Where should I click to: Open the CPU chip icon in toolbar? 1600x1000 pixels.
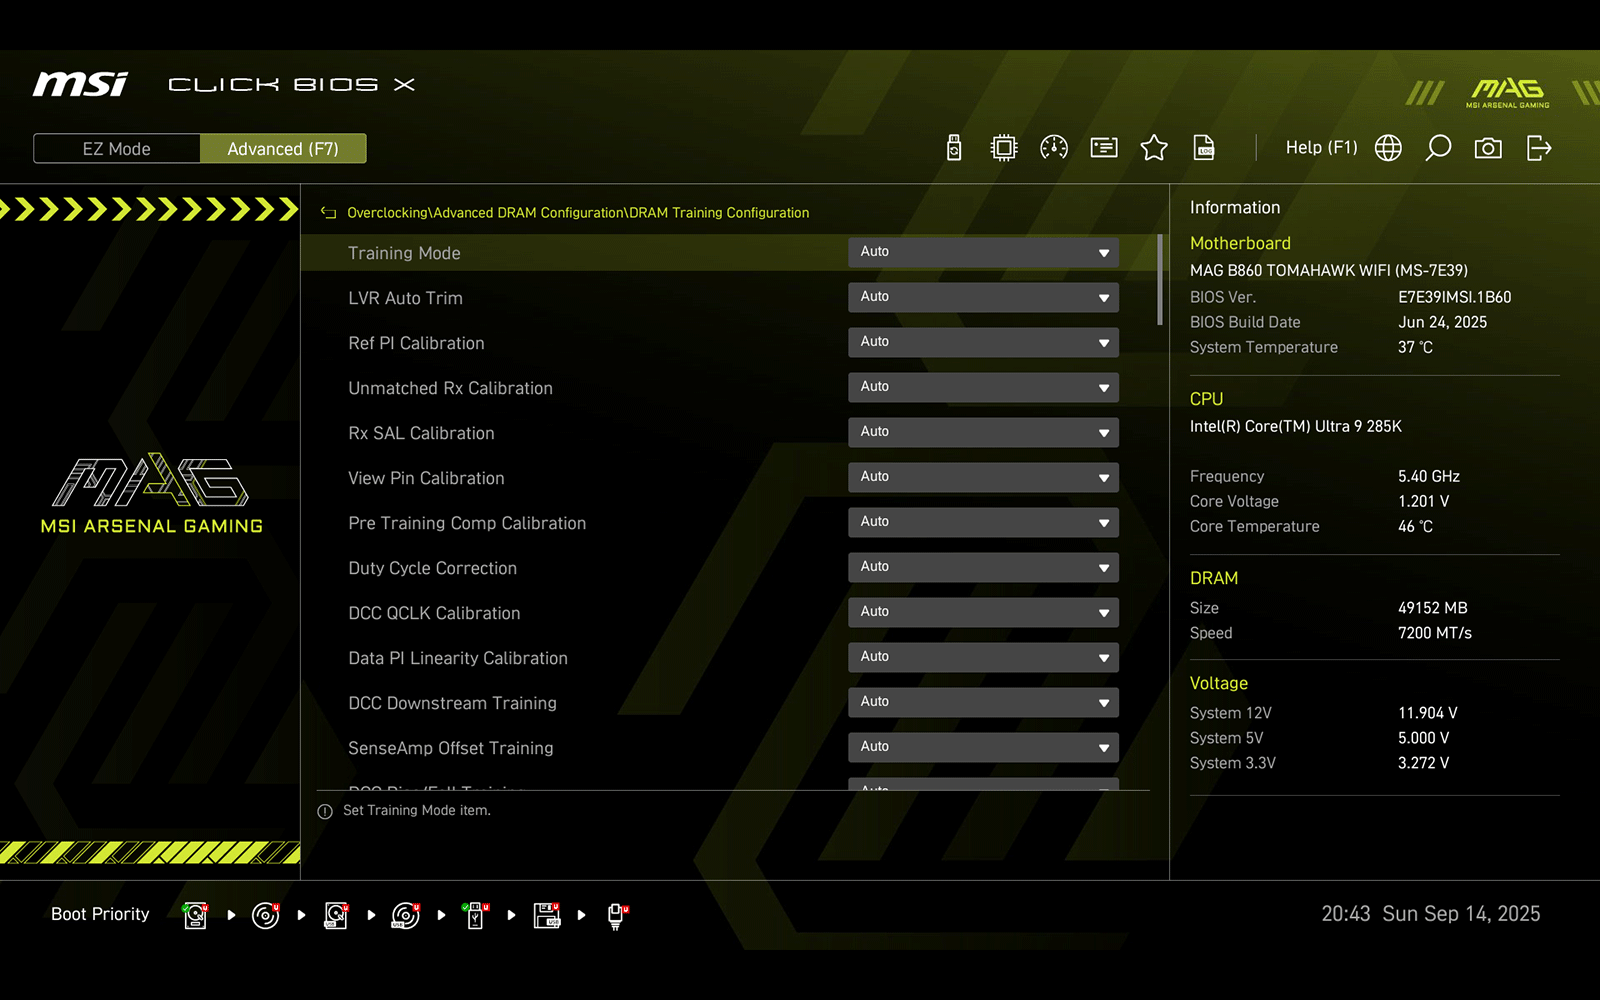pyautogui.click(x=1004, y=148)
